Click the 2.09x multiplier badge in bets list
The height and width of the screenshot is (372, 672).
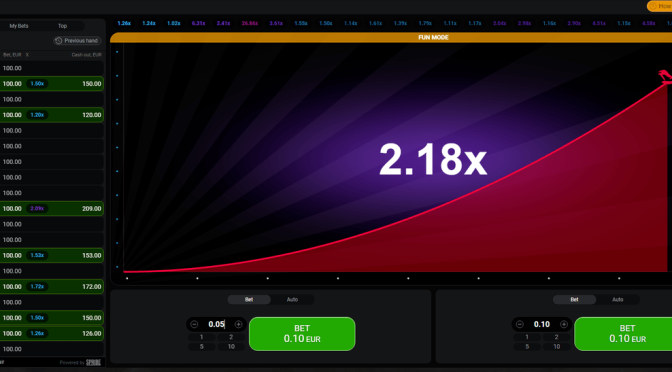(37, 209)
